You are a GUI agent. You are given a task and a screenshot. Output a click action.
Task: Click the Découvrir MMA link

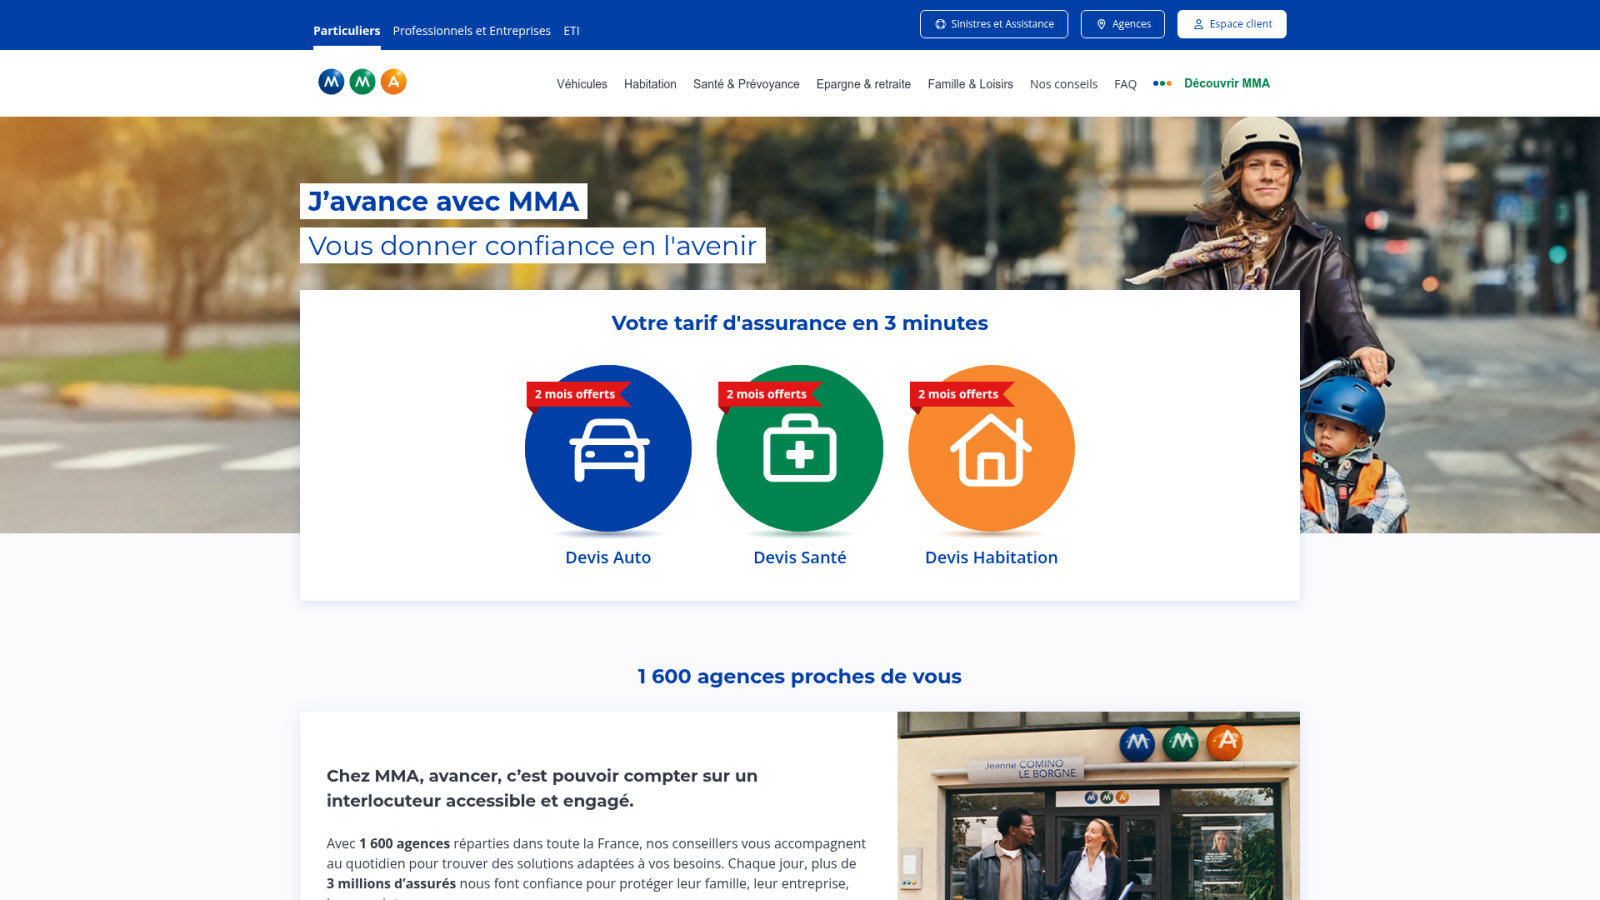[1227, 83]
